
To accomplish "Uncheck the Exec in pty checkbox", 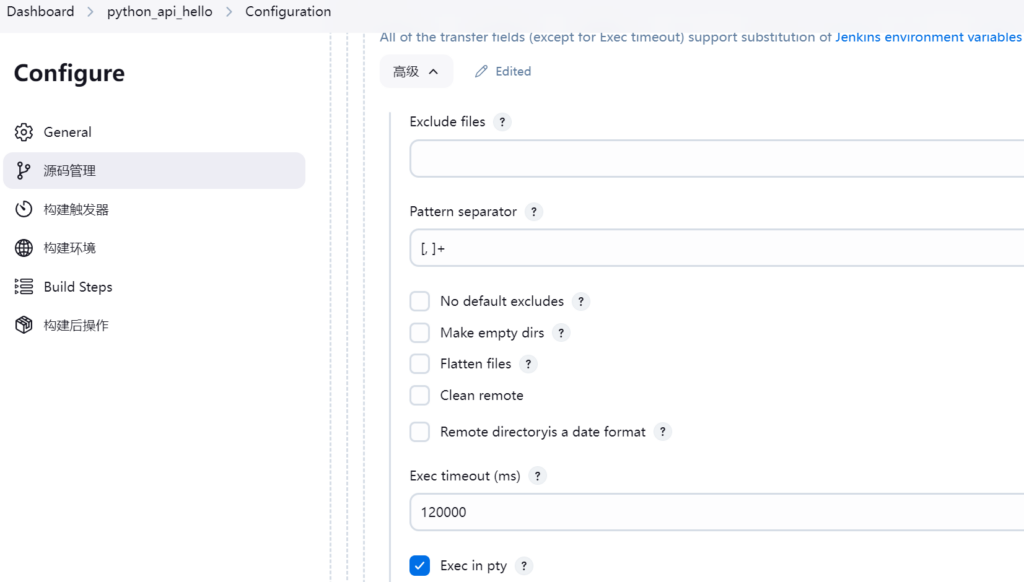I will [420, 566].
